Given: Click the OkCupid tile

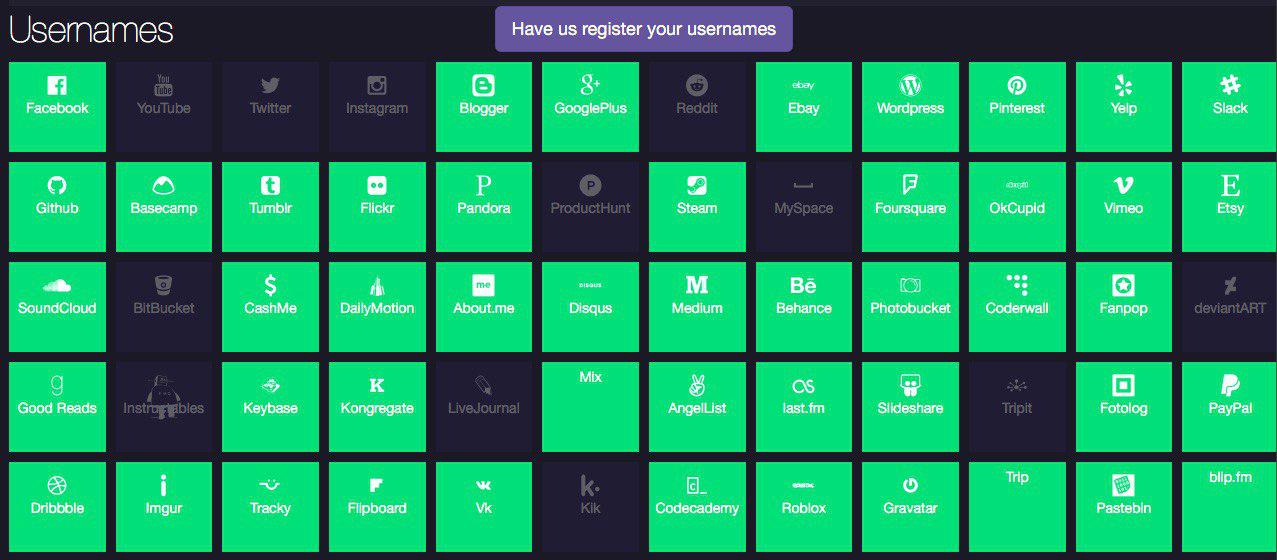Looking at the screenshot, I should 1017,207.
